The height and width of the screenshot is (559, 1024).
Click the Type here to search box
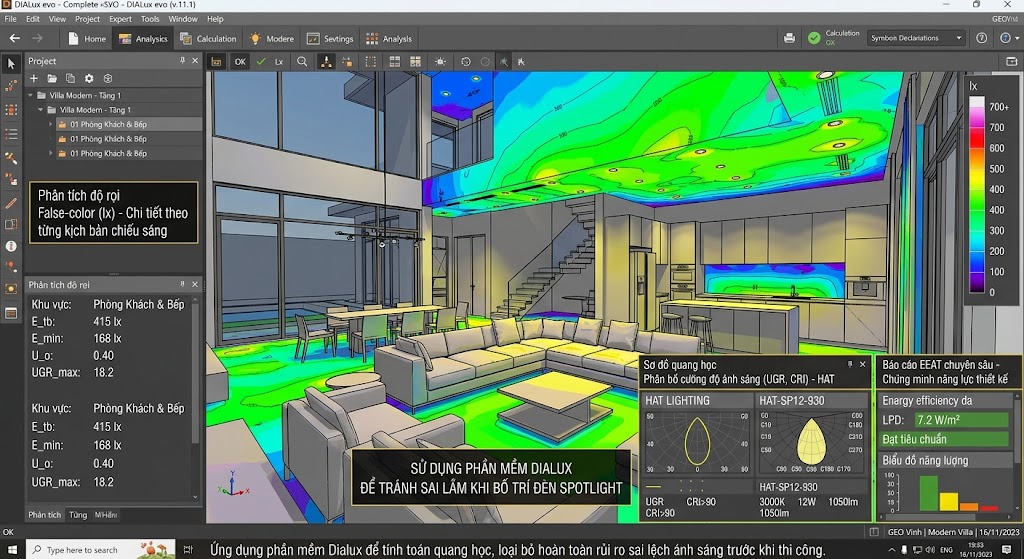101,549
